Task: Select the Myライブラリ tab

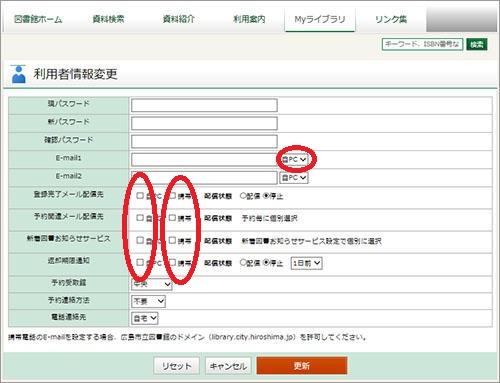Action: (320, 19)
